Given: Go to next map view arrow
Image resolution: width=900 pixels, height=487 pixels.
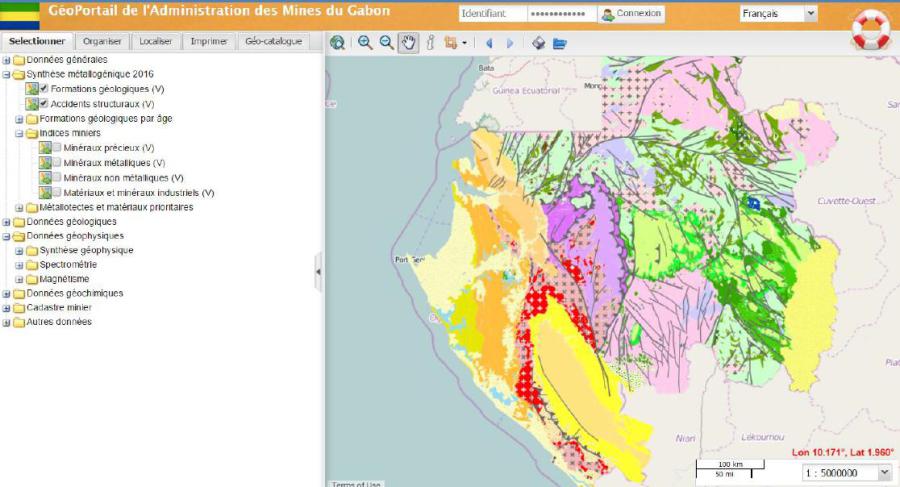Looking at the screenshot, I should 510,43.
